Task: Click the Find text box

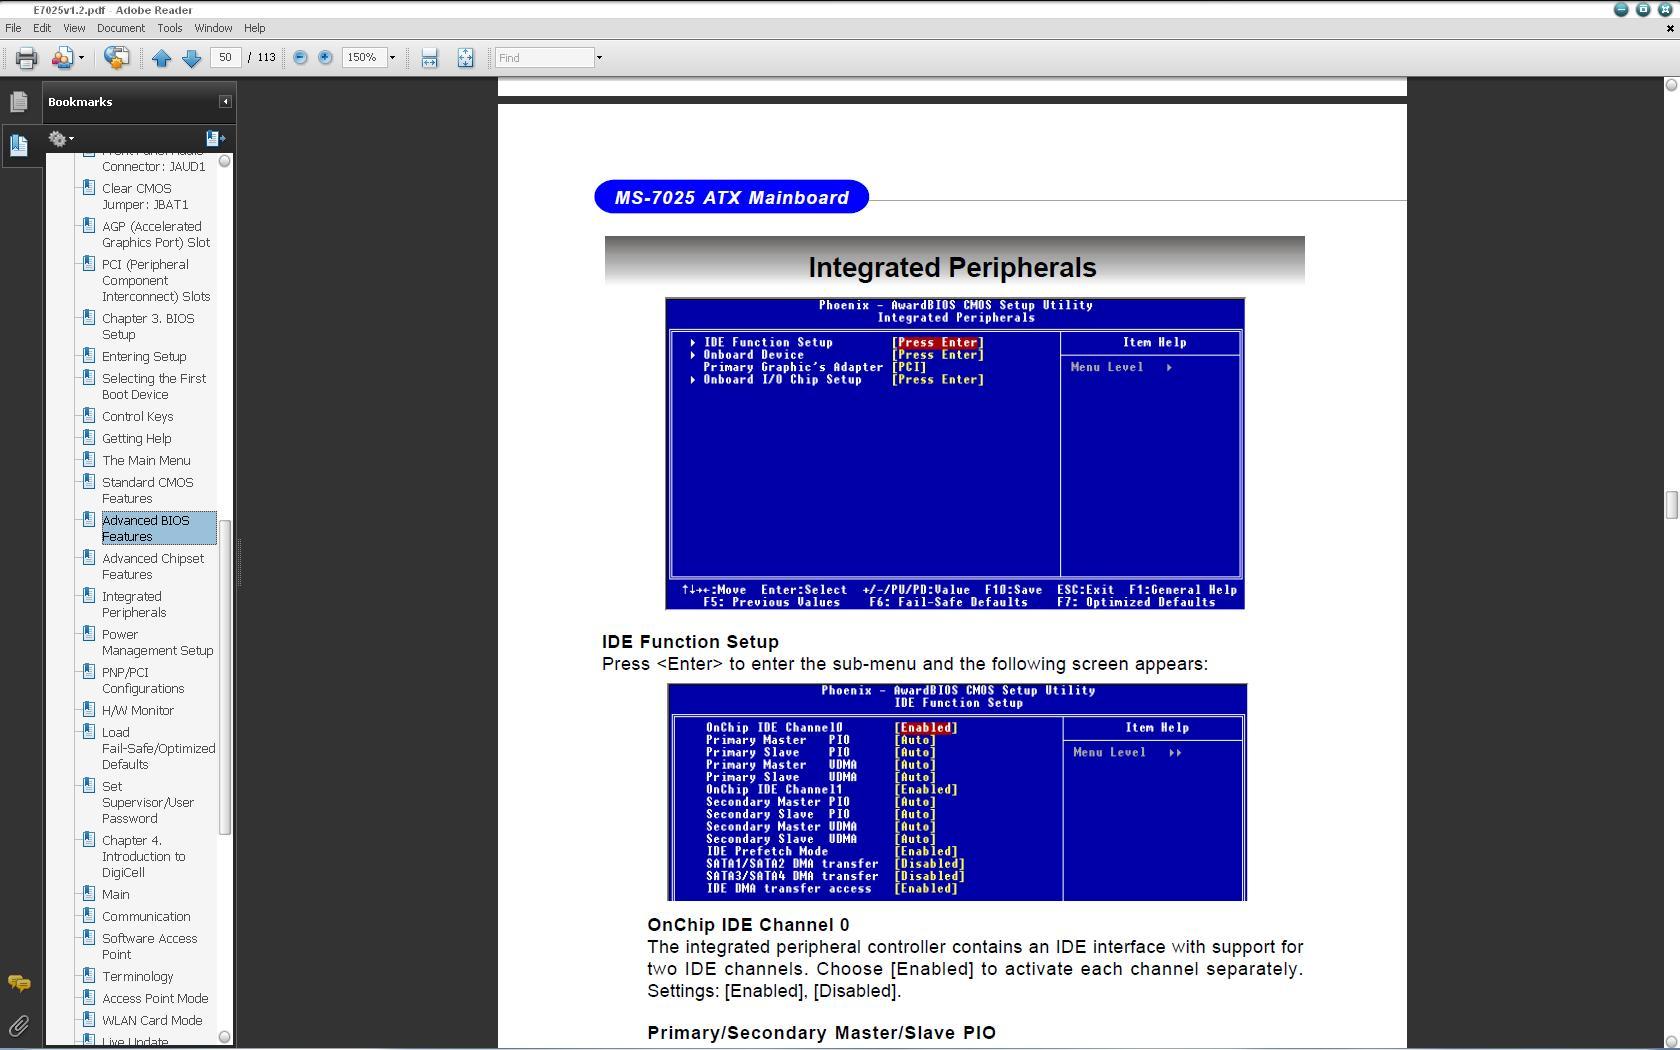Action: coord(545,58)
